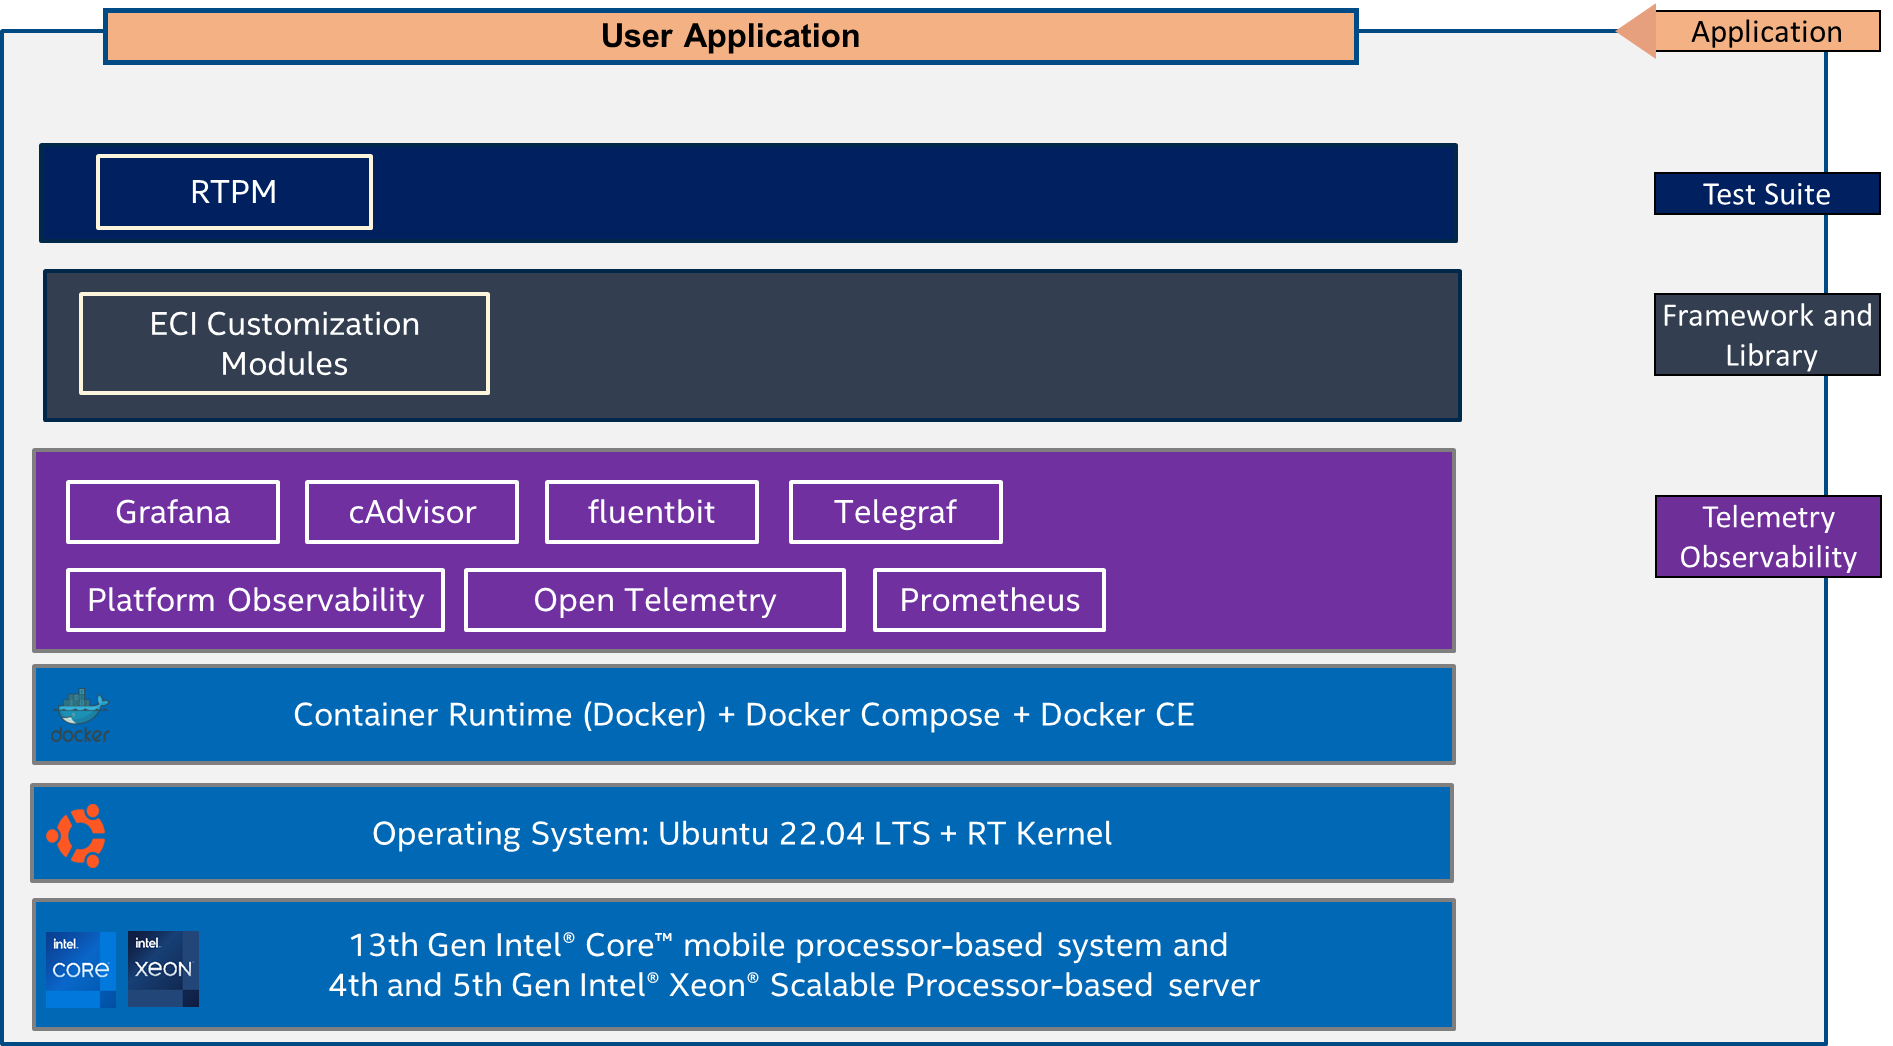The image size is (1893, 1046).
Task: Select the Open Telemetry box
Action: (x=655, y=600)
